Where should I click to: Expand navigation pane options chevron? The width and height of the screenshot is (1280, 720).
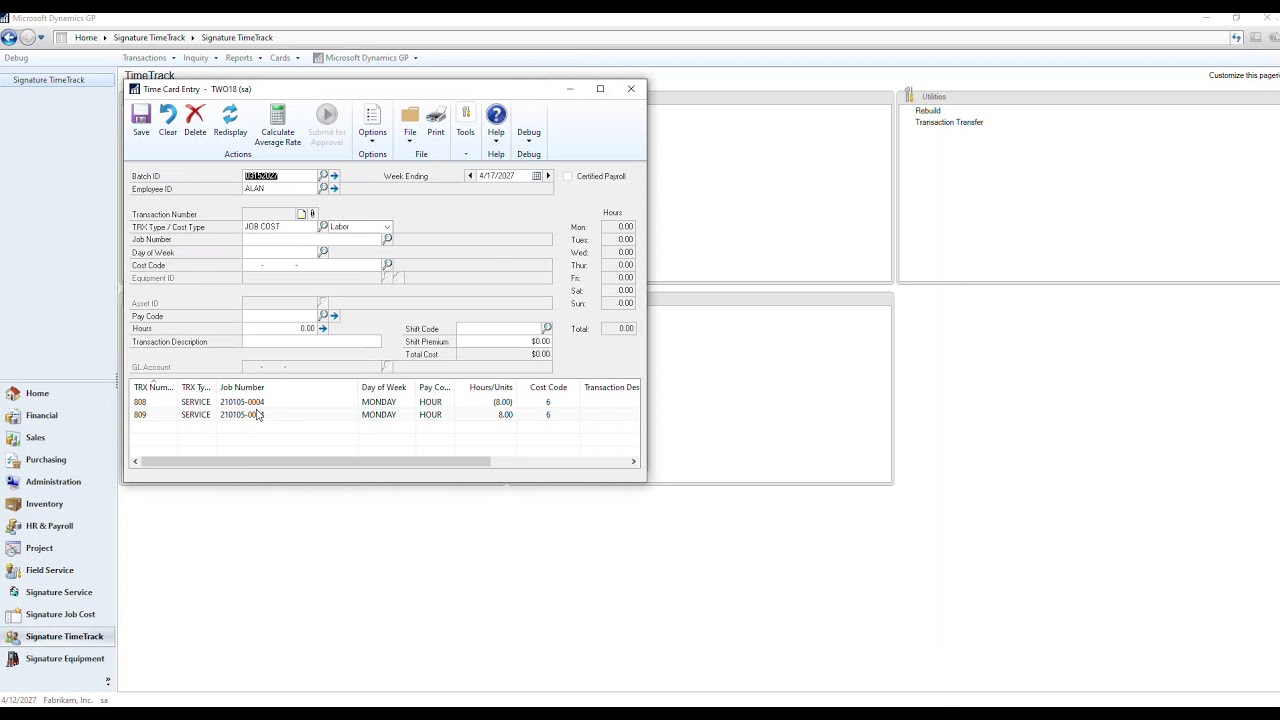(108, 681)
